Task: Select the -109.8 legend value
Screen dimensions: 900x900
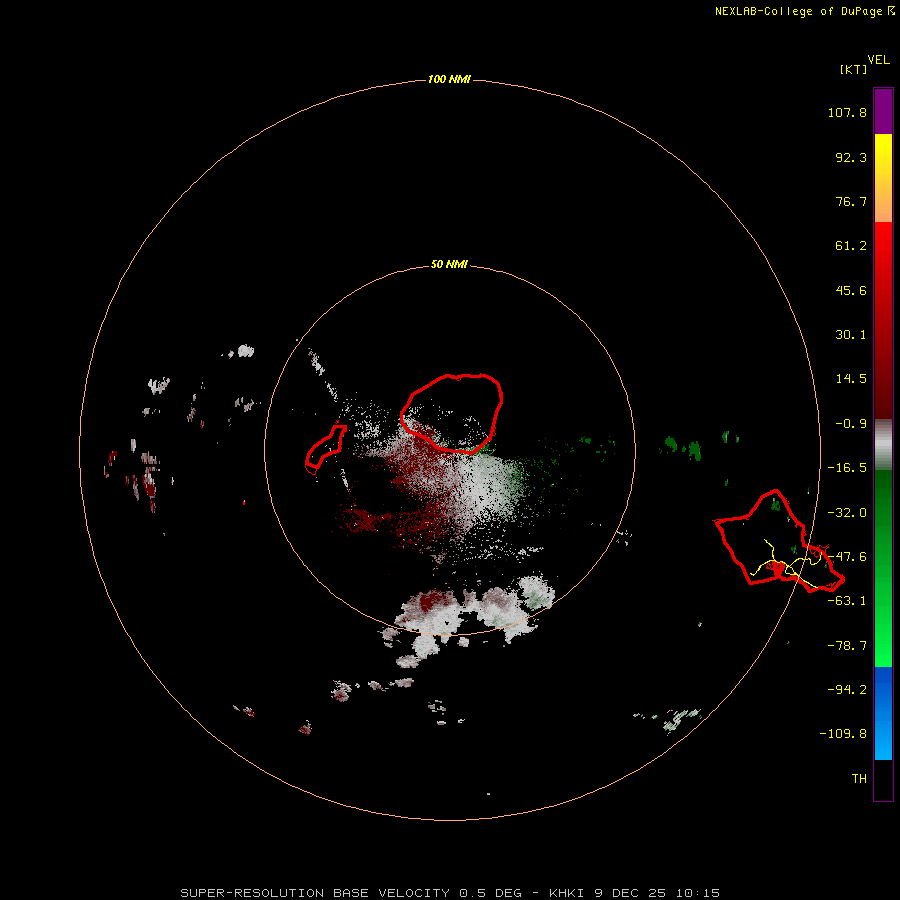Action: pos(843,734)
